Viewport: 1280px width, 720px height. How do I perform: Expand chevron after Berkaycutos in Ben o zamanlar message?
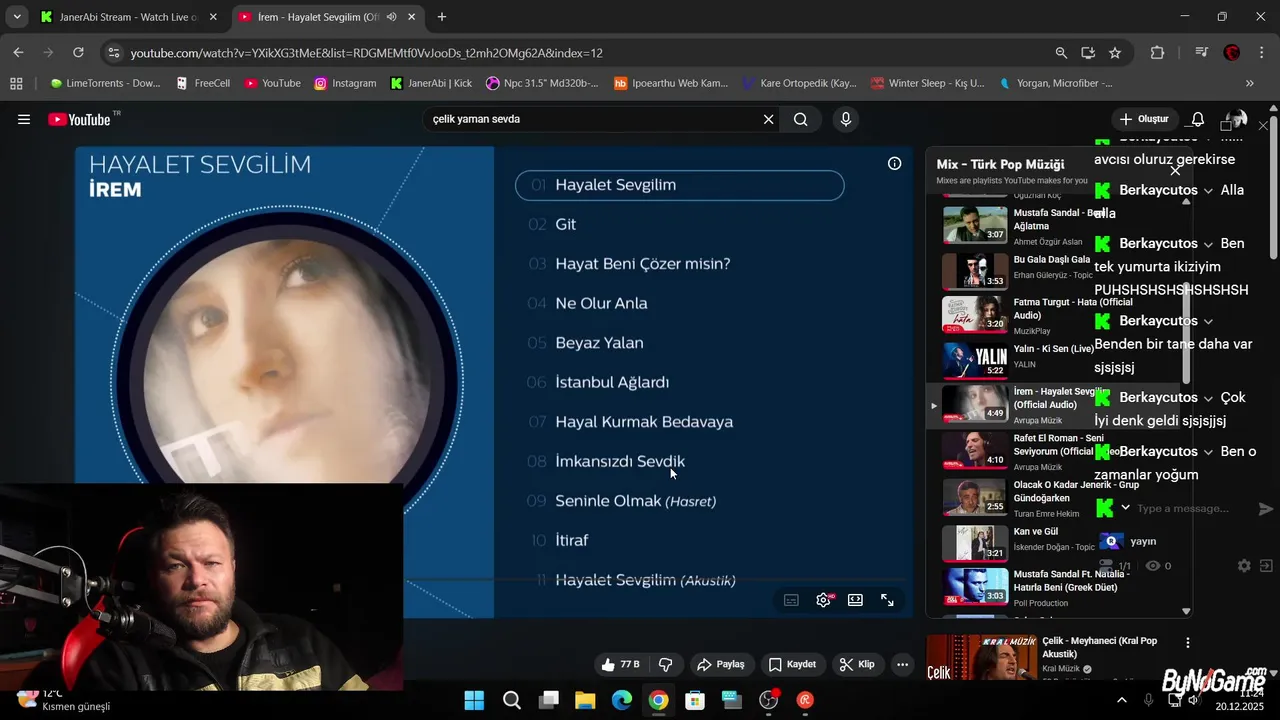pos(1208,451)
